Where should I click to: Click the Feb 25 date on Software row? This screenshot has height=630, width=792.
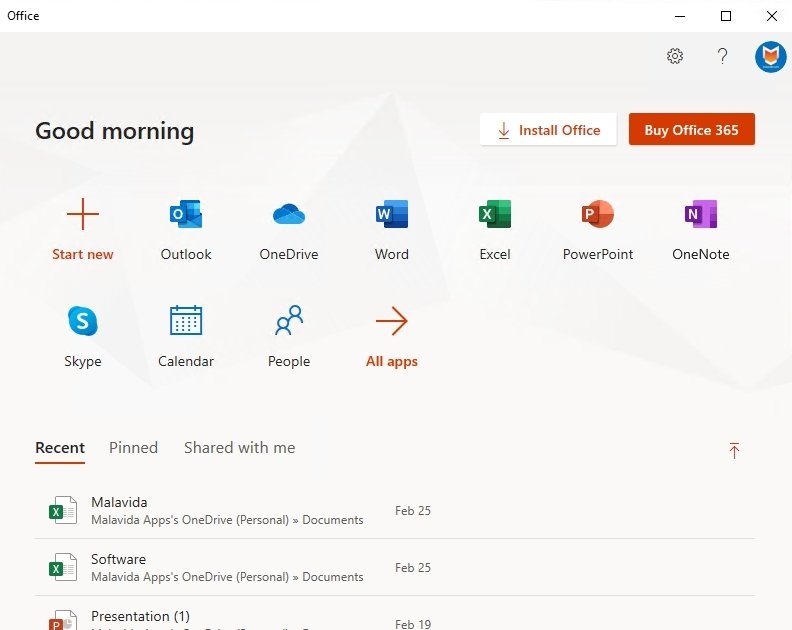(413, 568)
